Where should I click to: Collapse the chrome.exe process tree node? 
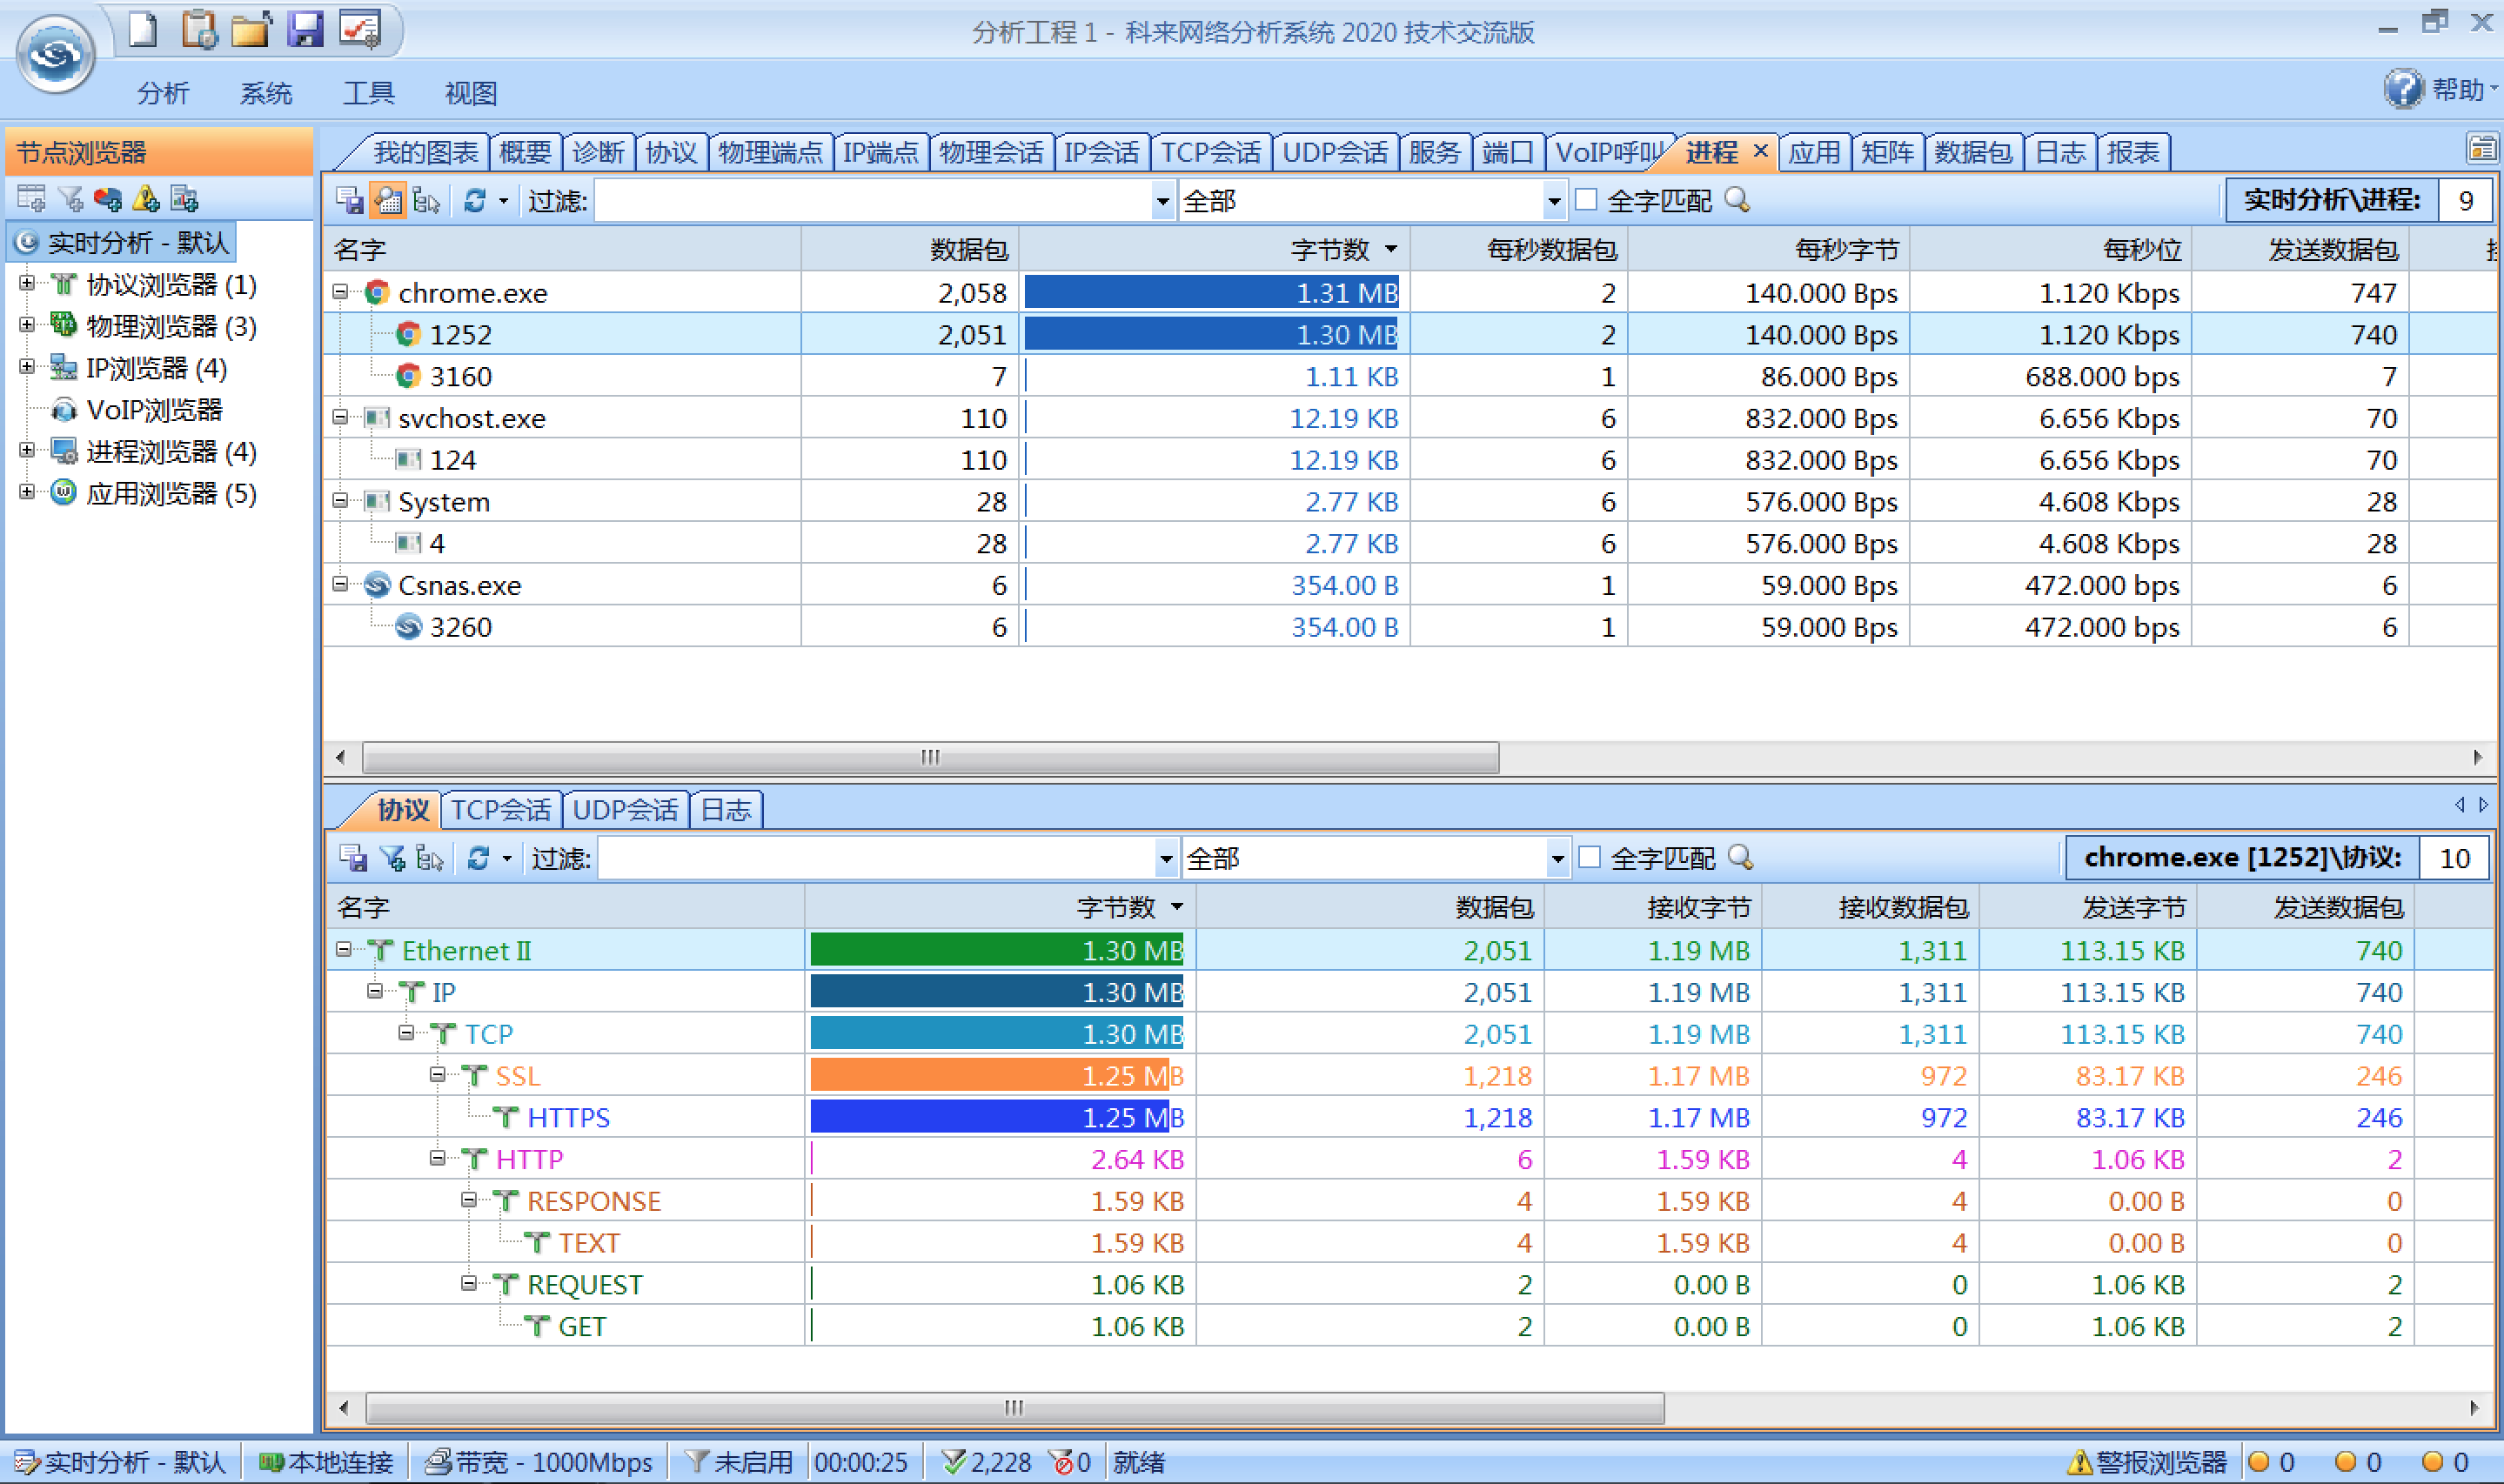tap(340, 292)
